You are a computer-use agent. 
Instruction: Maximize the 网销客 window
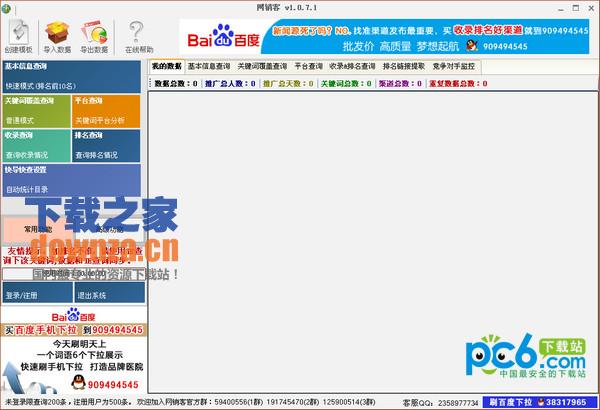coord(576,8)
